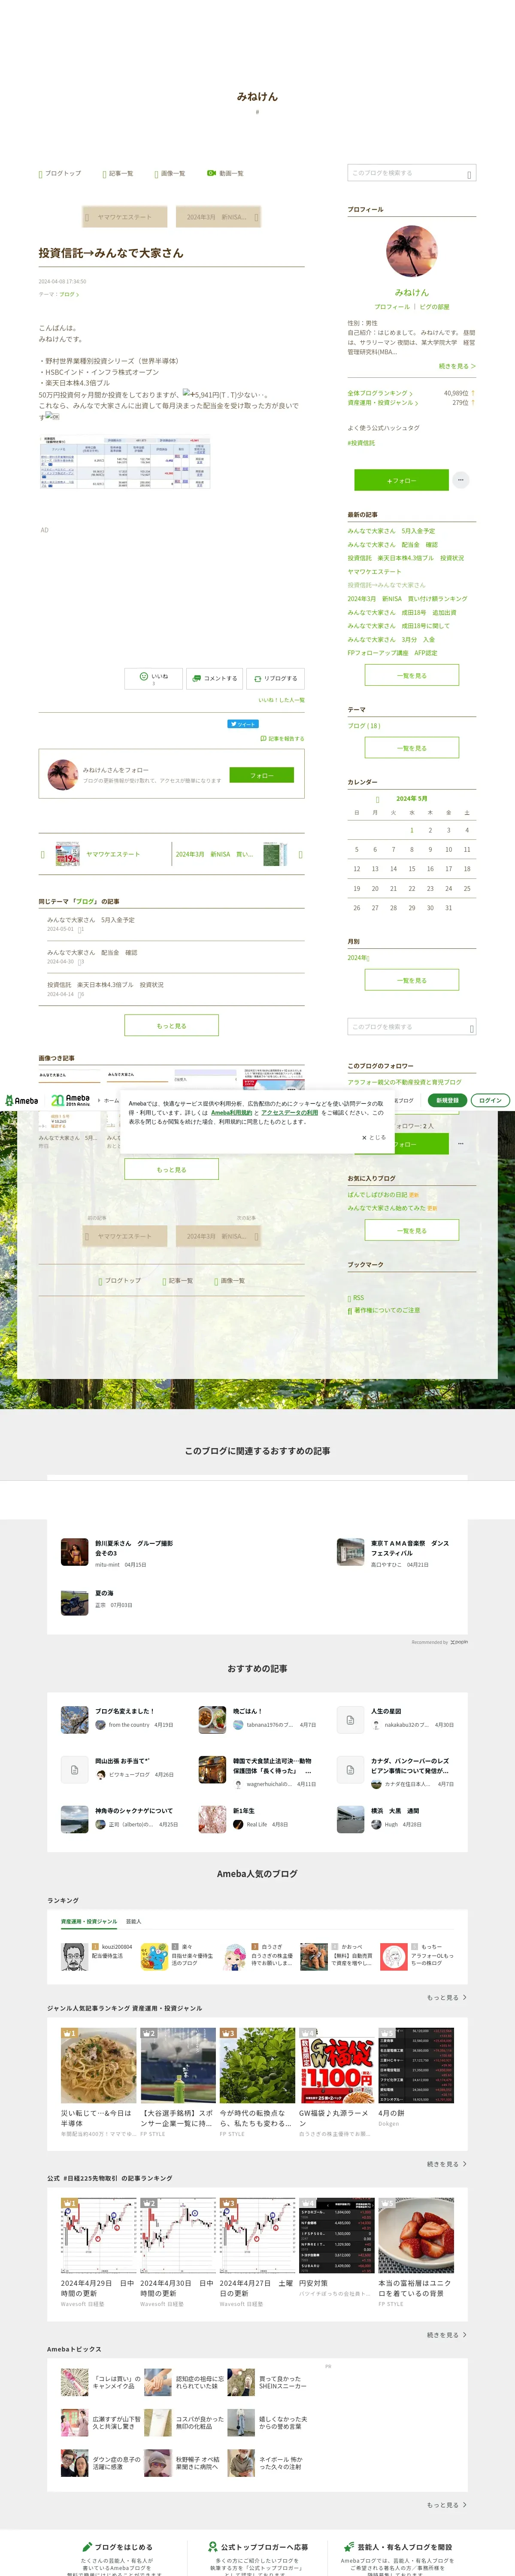Click the blue Twitter ツイート button

[x=242, y=724]
